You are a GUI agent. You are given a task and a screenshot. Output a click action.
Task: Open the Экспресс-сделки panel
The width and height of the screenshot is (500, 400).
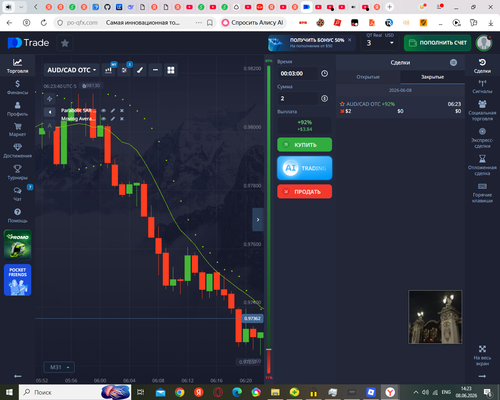point(482,138)
